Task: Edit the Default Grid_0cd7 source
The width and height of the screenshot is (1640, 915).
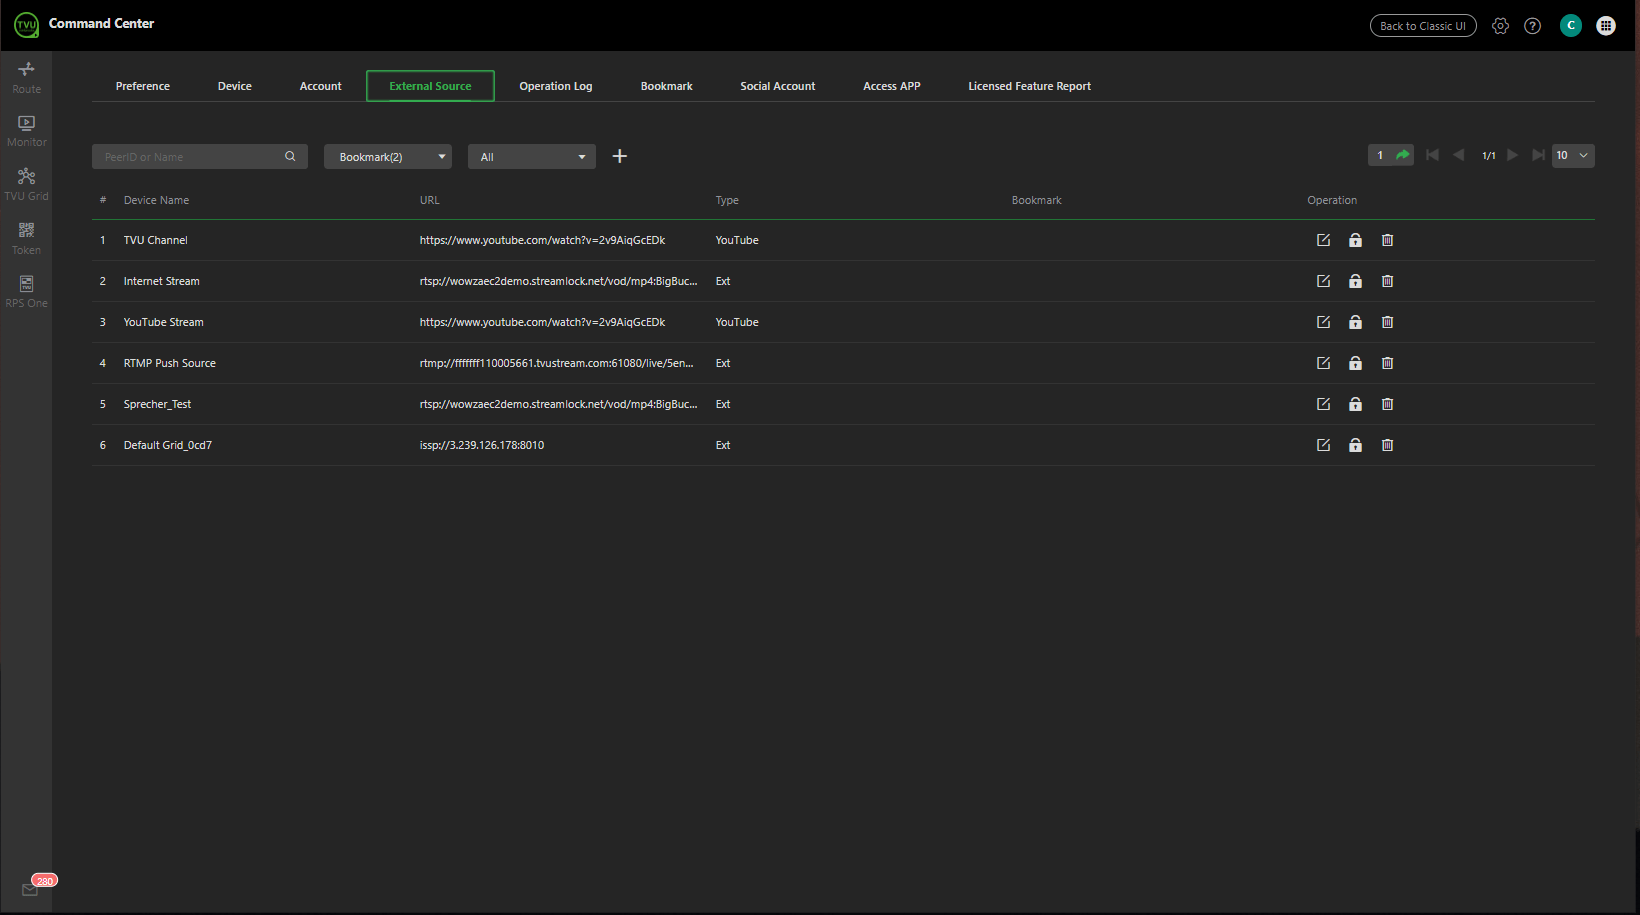Action: click(x=1323, y=445)
